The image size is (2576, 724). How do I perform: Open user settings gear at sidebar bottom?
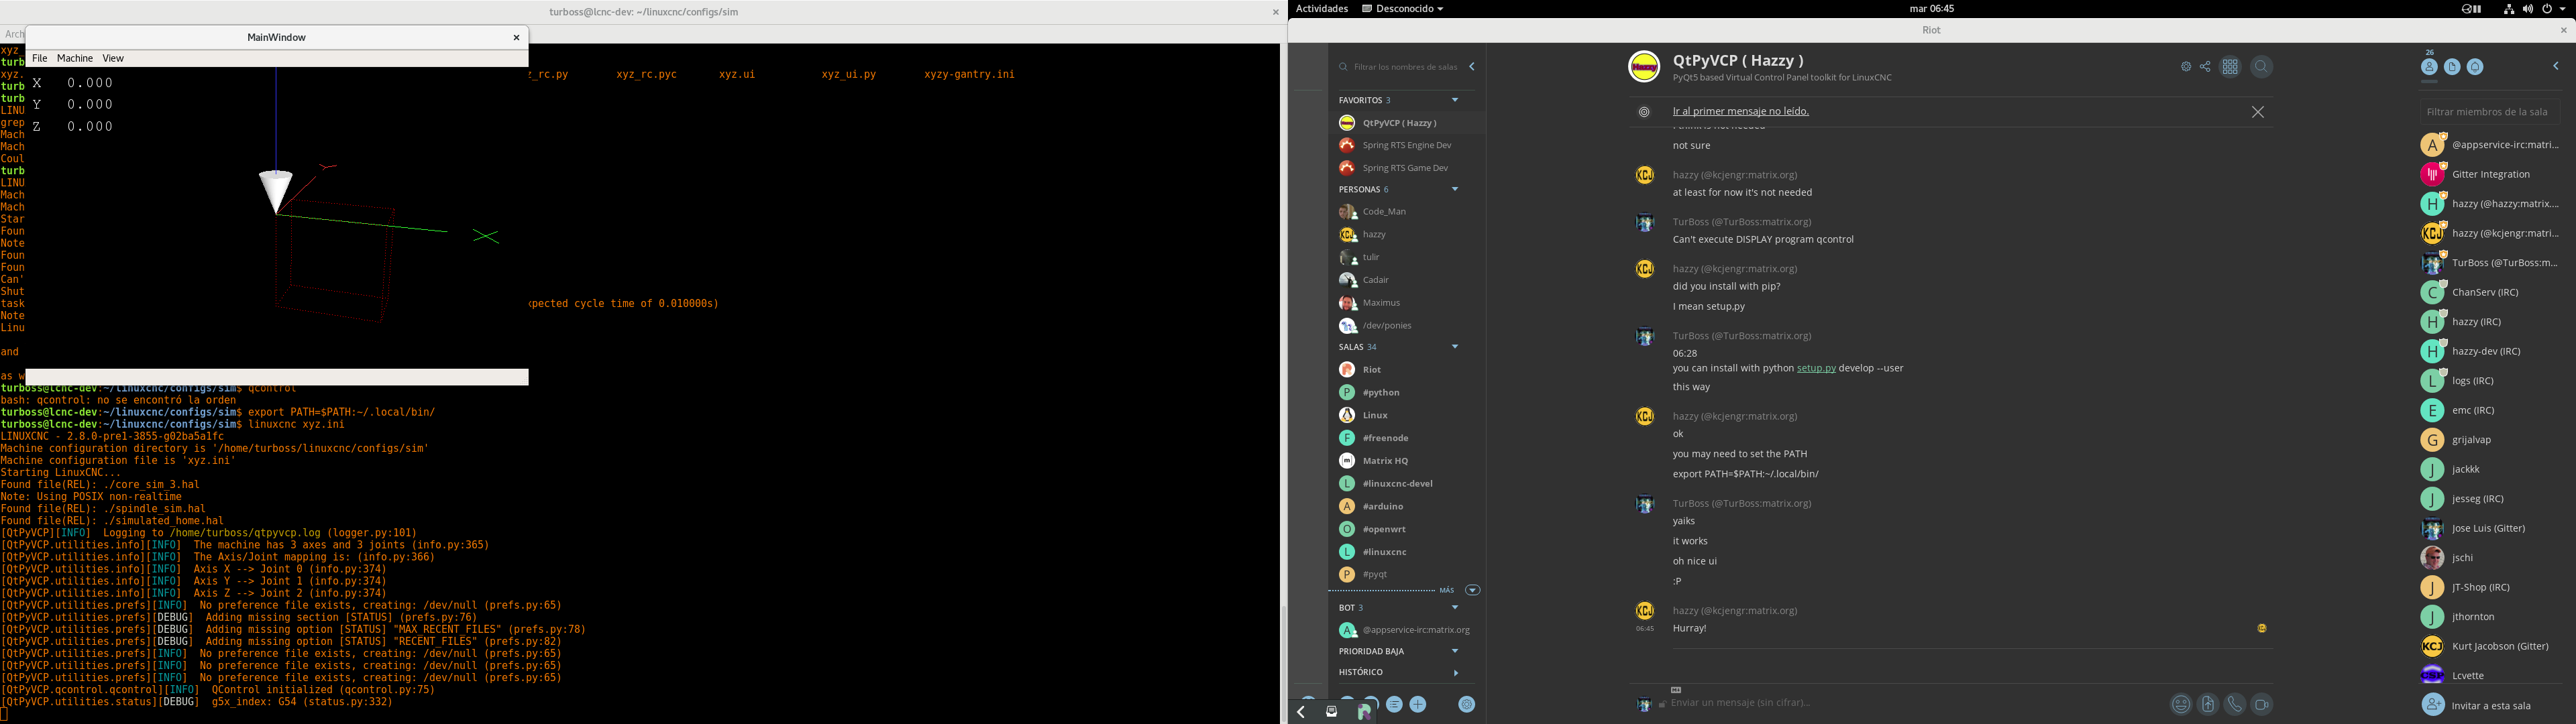point(1467,704)
